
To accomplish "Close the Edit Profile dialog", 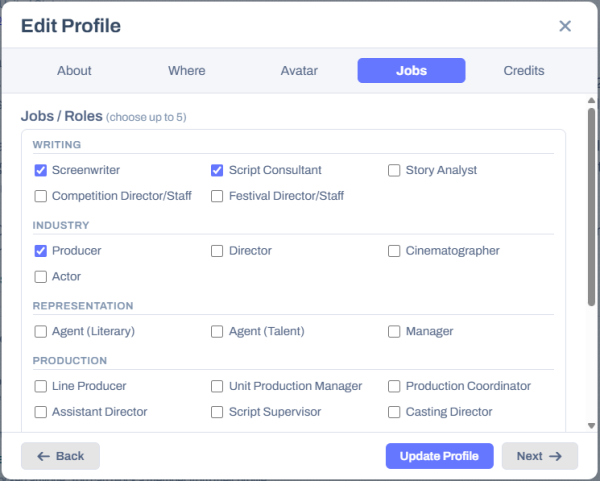I will click(x=565, y=26).
